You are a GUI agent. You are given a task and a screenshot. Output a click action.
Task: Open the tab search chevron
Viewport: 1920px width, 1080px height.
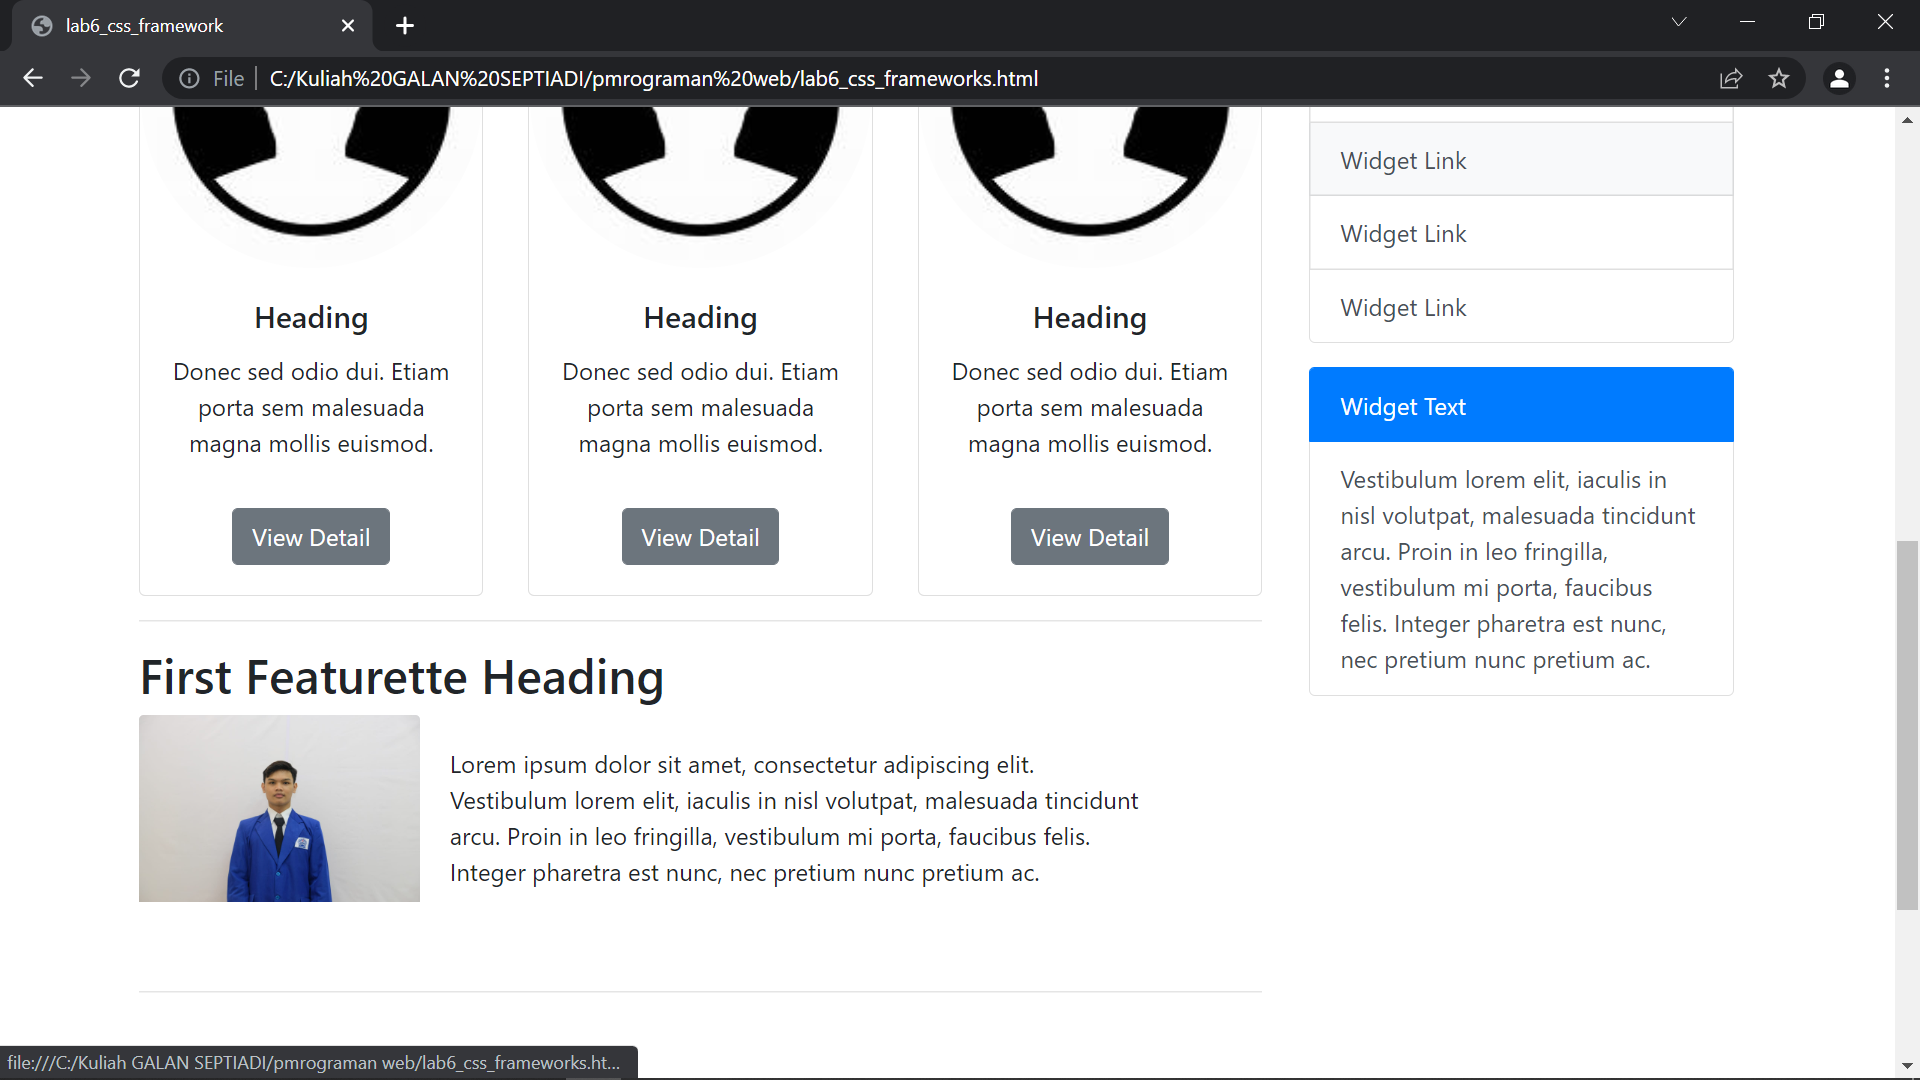(x=1679, y=21)
